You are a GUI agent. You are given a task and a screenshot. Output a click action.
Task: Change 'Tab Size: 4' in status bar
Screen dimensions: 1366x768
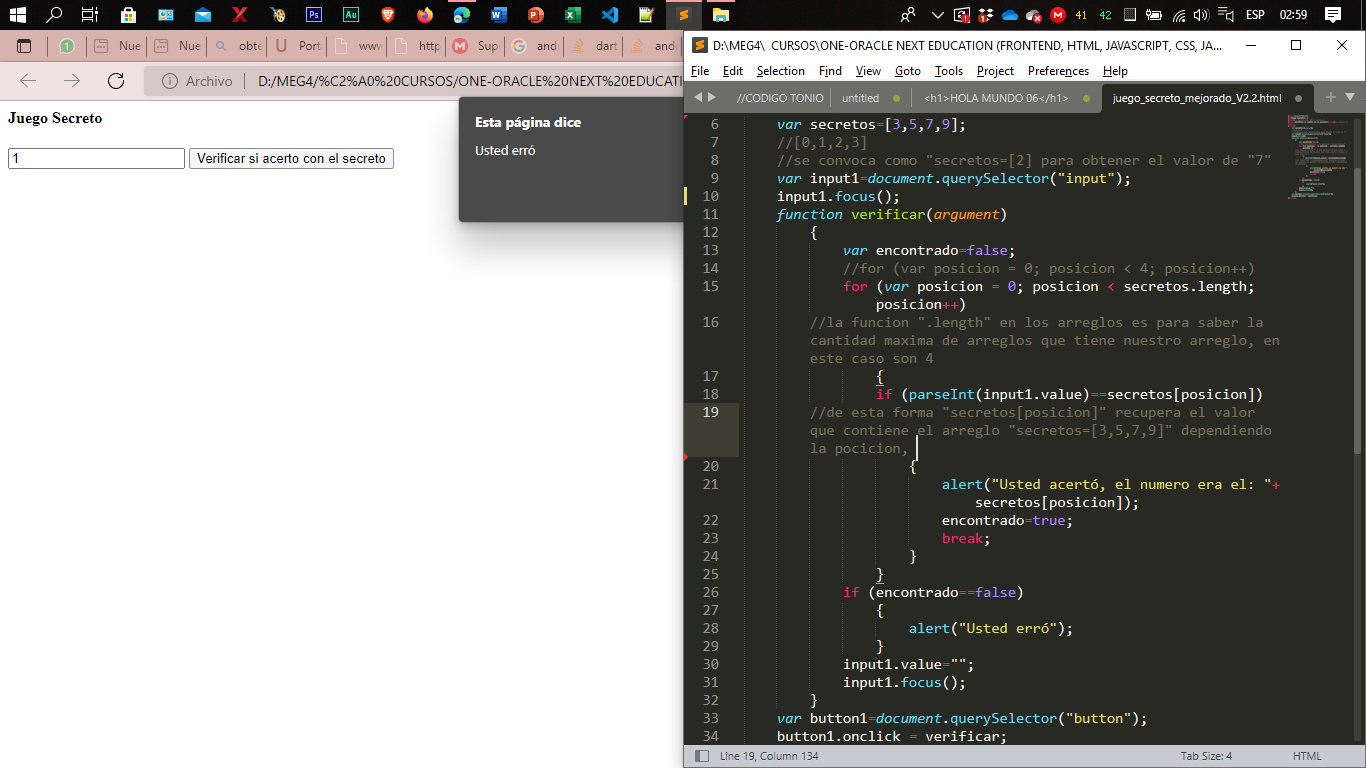(1206, 756)
